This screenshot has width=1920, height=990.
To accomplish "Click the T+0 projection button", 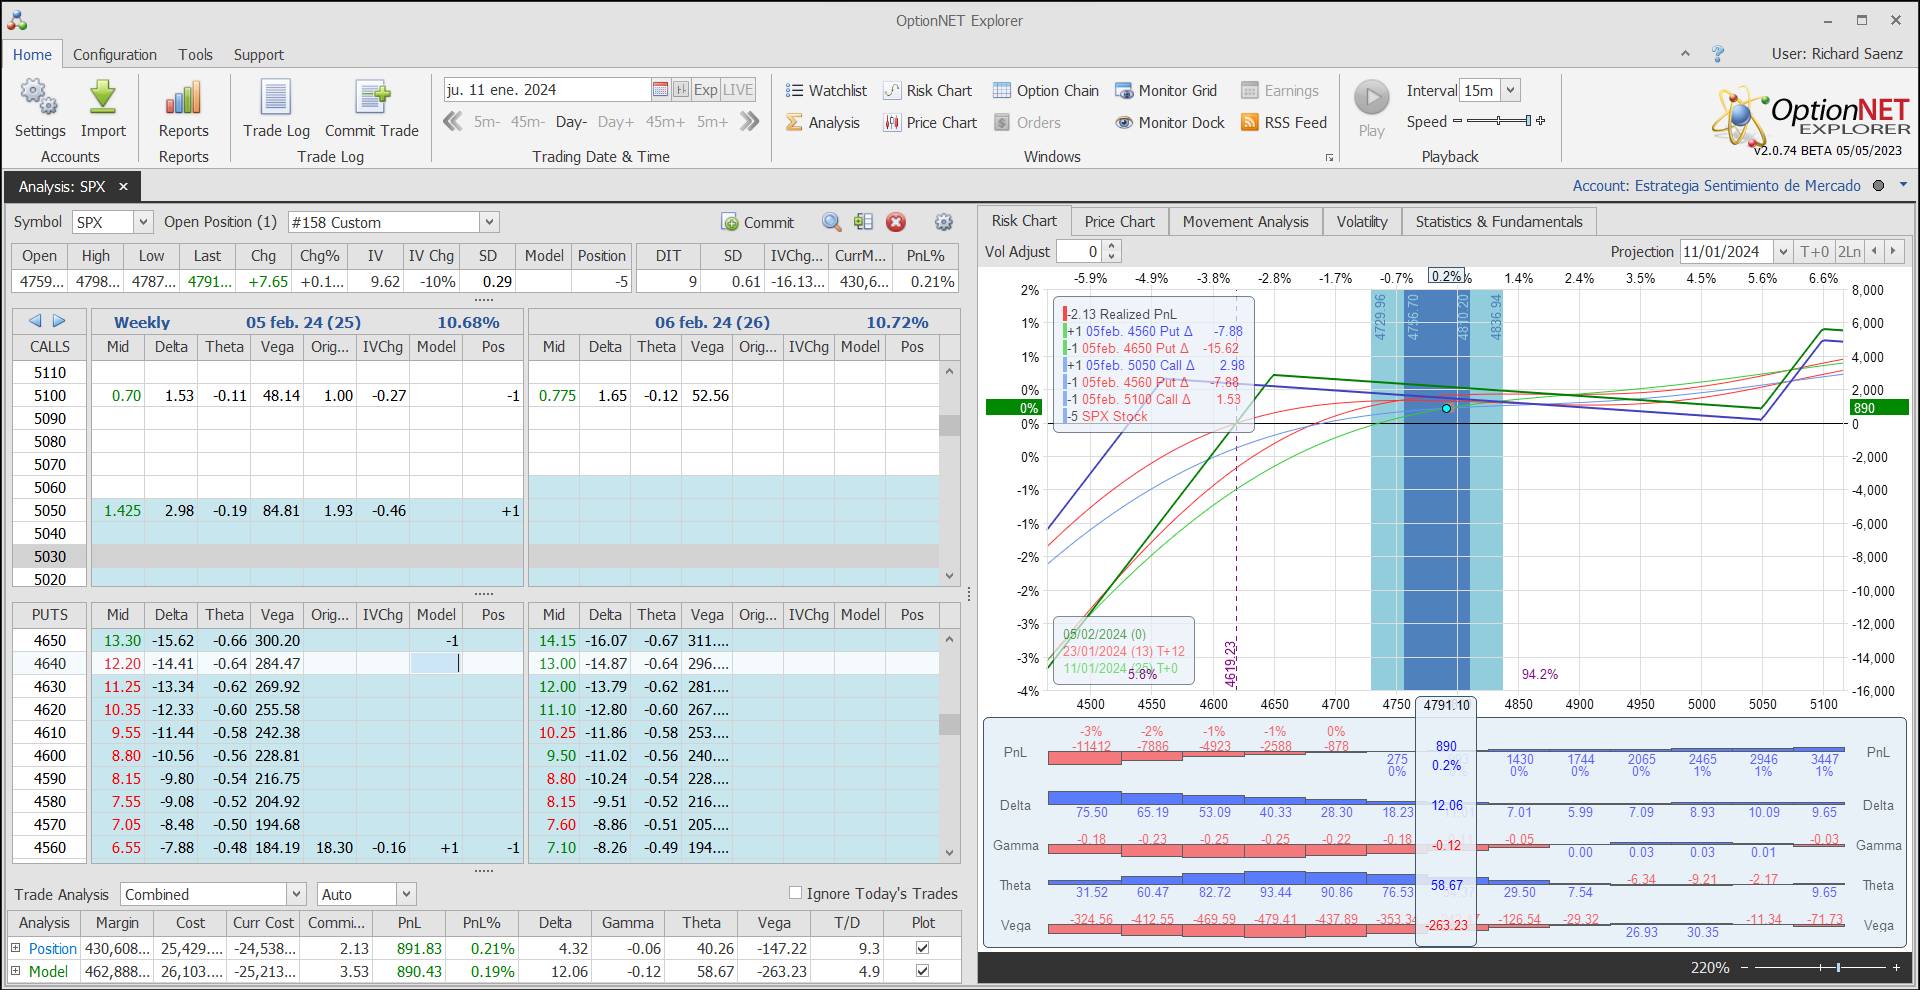I will point(1814,252).
